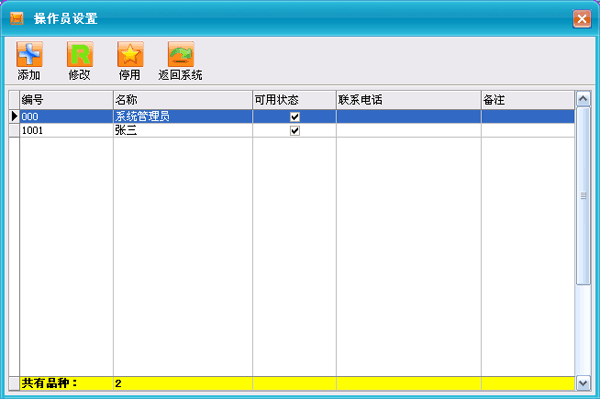This screenshot has width=600, height=399.
Task: Click the 共有品种 footer label
Action: point(49,383)
